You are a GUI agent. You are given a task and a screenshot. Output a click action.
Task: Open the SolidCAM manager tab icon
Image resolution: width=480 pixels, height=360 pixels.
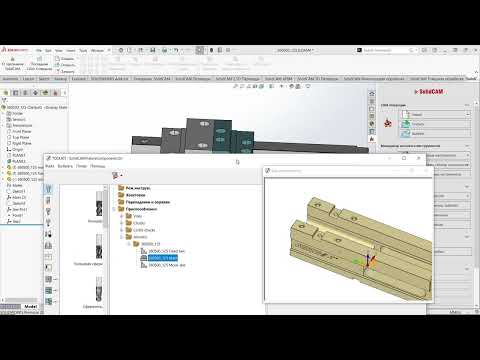coord(55,93)
